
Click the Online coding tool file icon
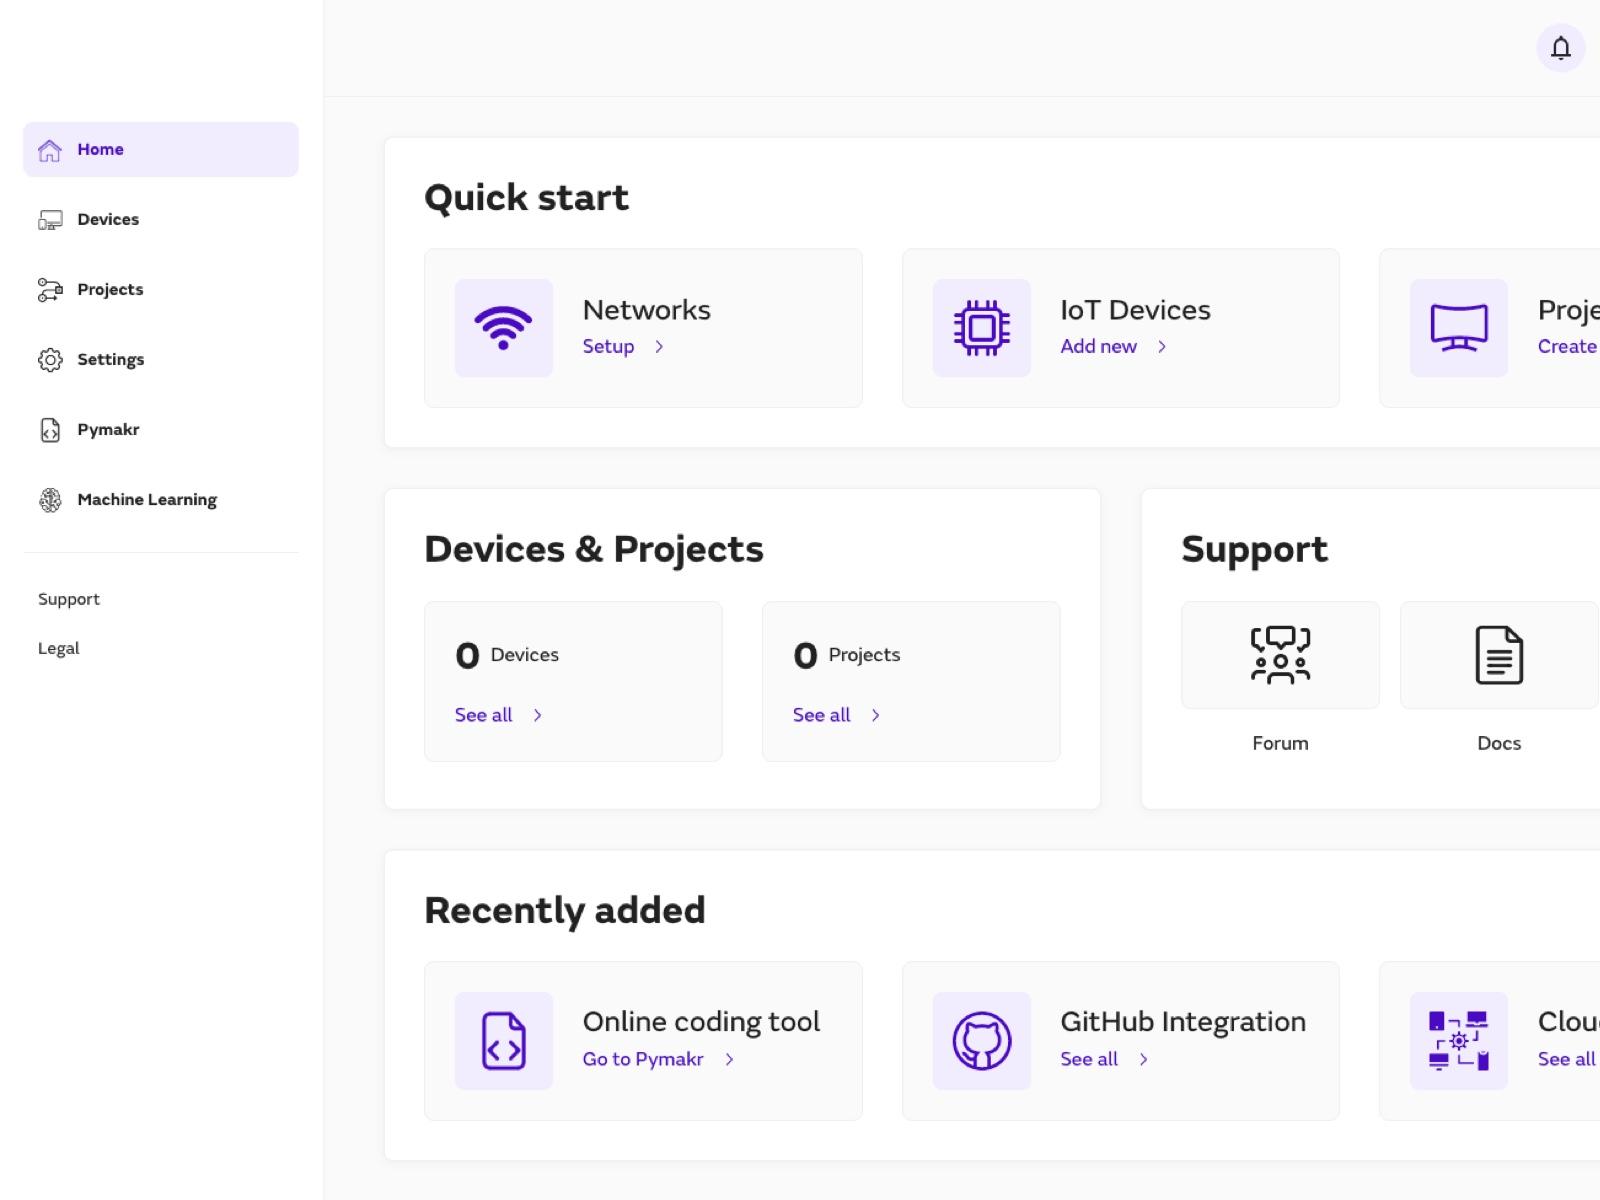pos(503,1041)
